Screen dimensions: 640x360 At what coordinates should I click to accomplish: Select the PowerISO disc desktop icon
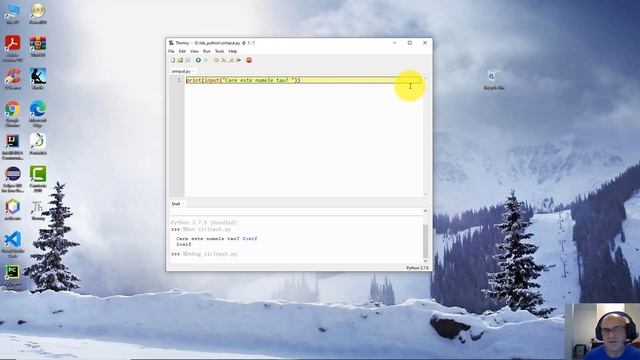(x=38, y=14)
